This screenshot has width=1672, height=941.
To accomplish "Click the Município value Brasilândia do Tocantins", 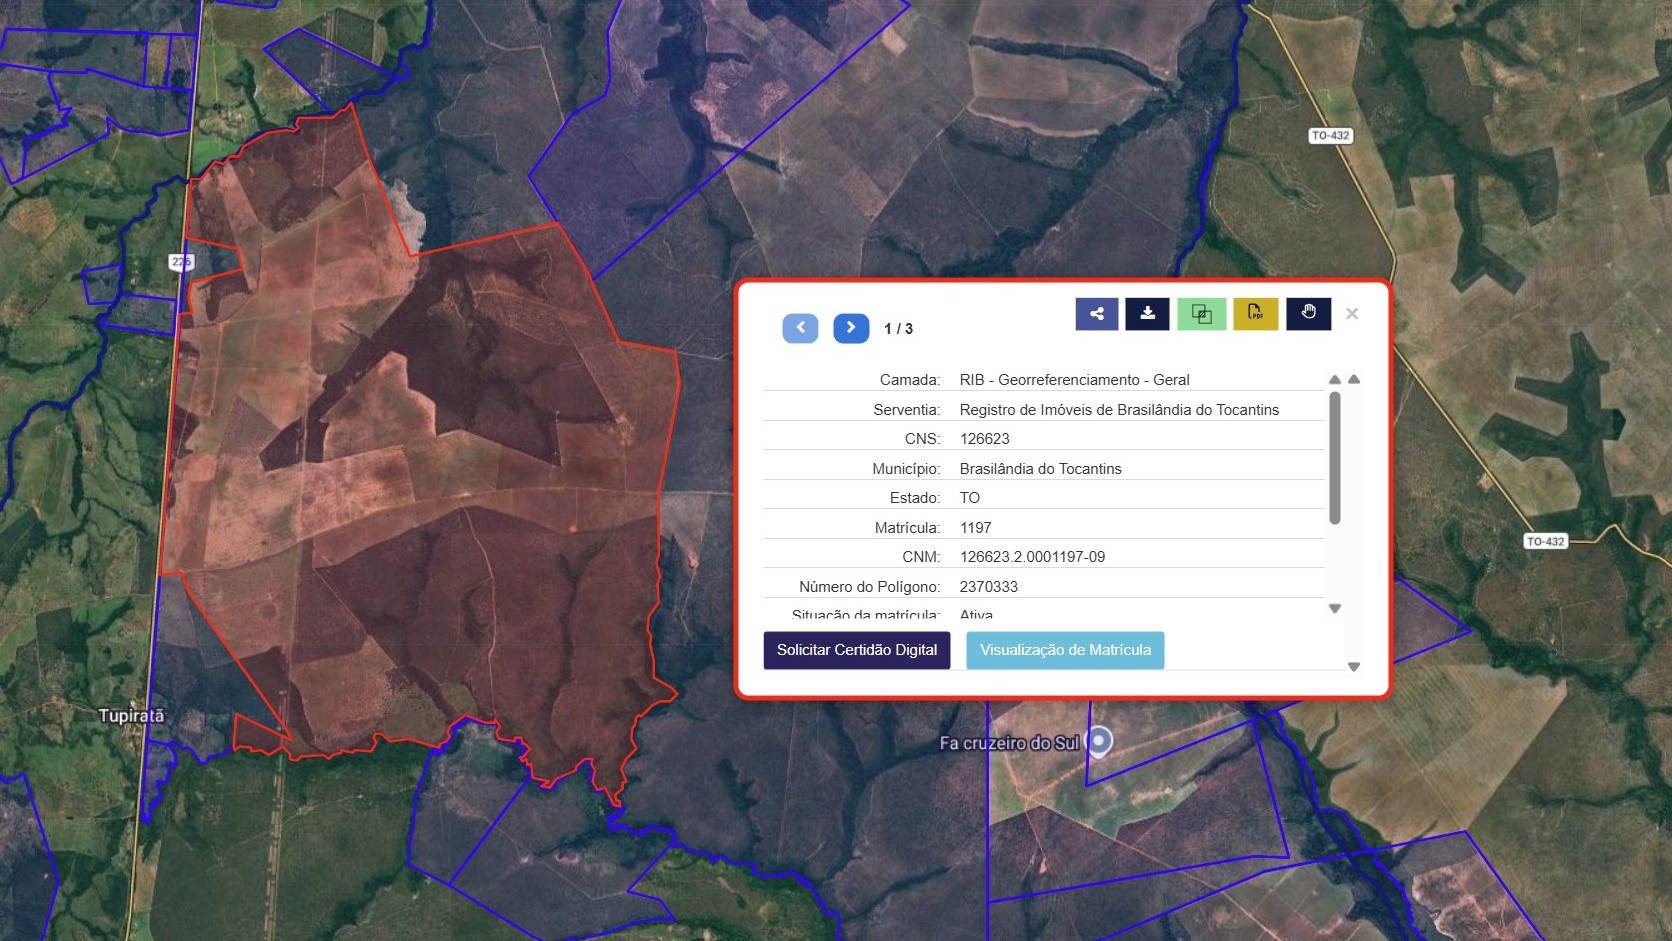I will (x=1040, y=469).
